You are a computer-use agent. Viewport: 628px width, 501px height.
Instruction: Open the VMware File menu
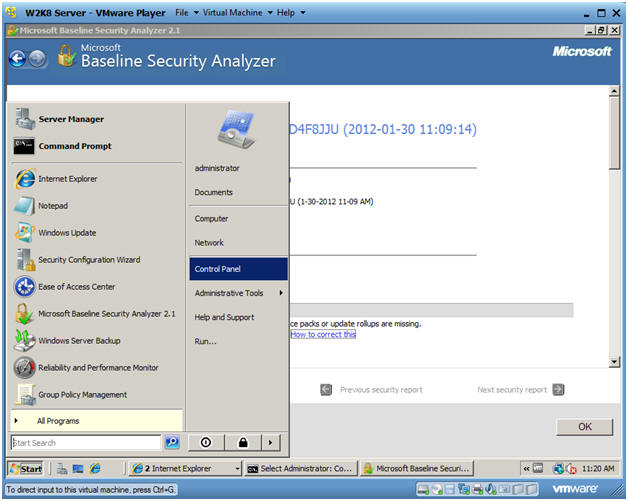[x=187, y=12]
